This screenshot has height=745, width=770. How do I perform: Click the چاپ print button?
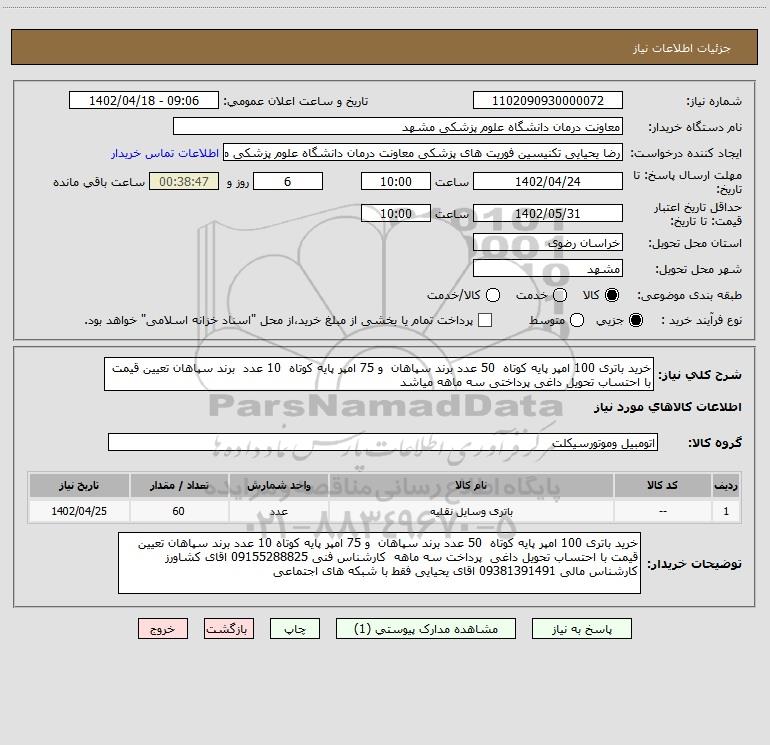[295, 629]
